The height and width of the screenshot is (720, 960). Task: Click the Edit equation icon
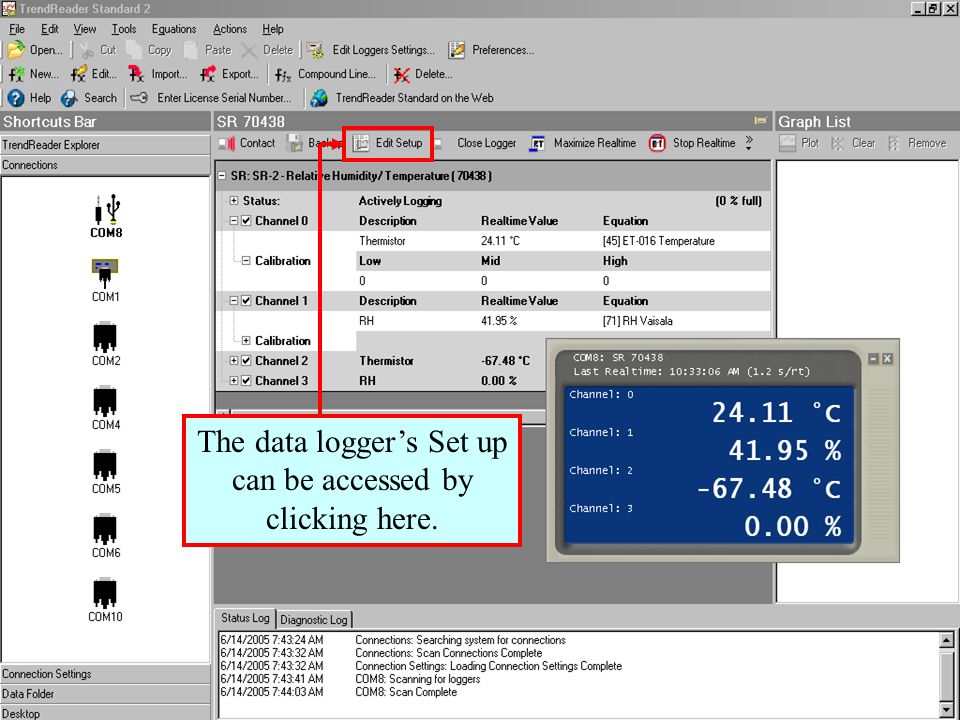tap(78, 74)
